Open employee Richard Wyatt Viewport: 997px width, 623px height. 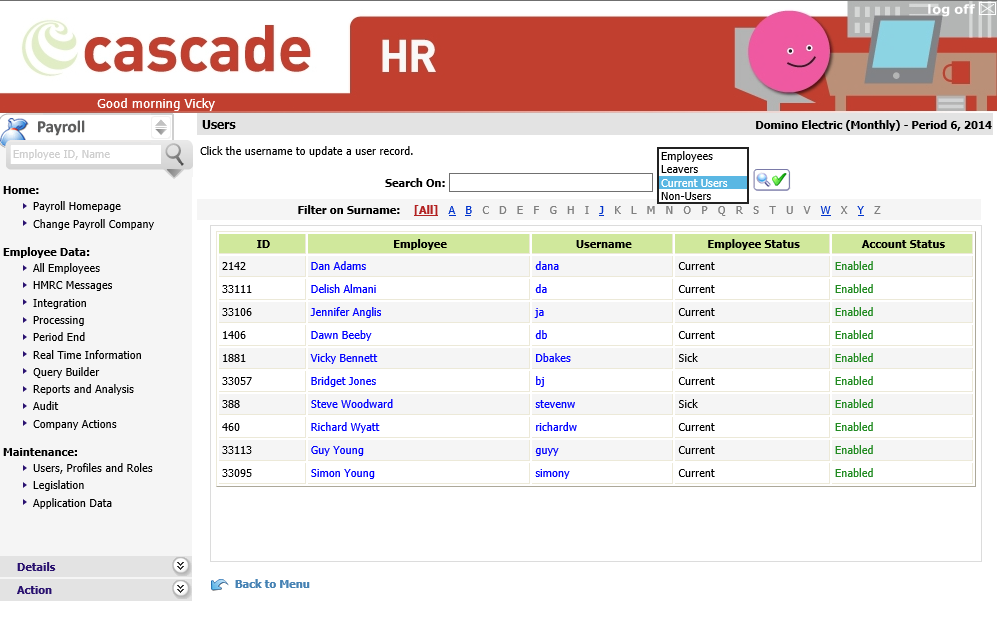click(345, 427)
